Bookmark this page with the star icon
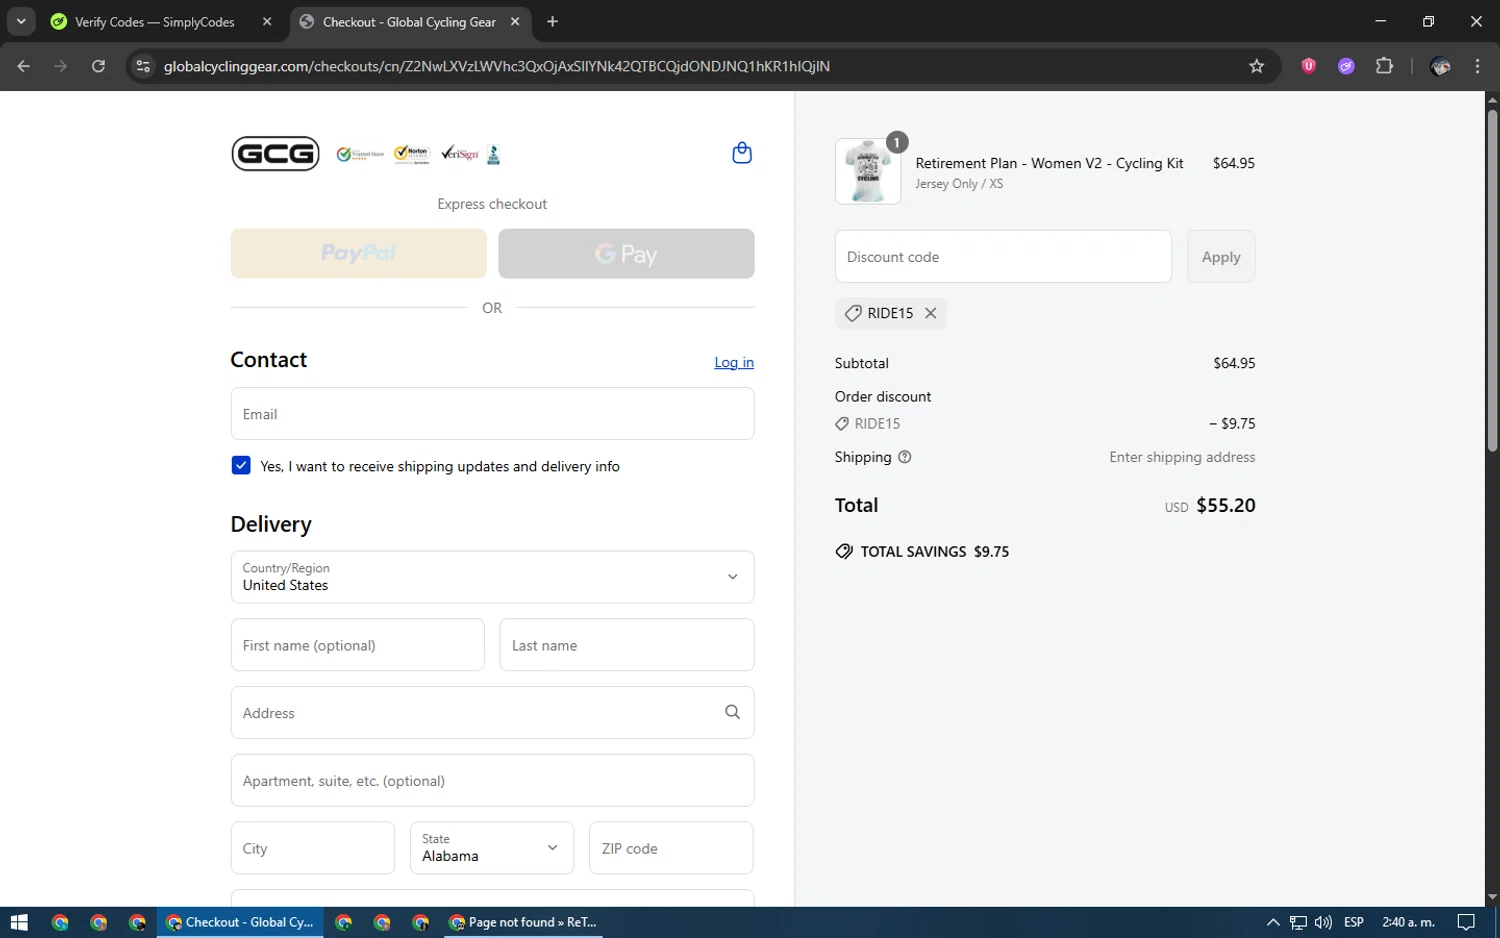This screenshot has width=1500, height=938. [x=1257, y=66]
